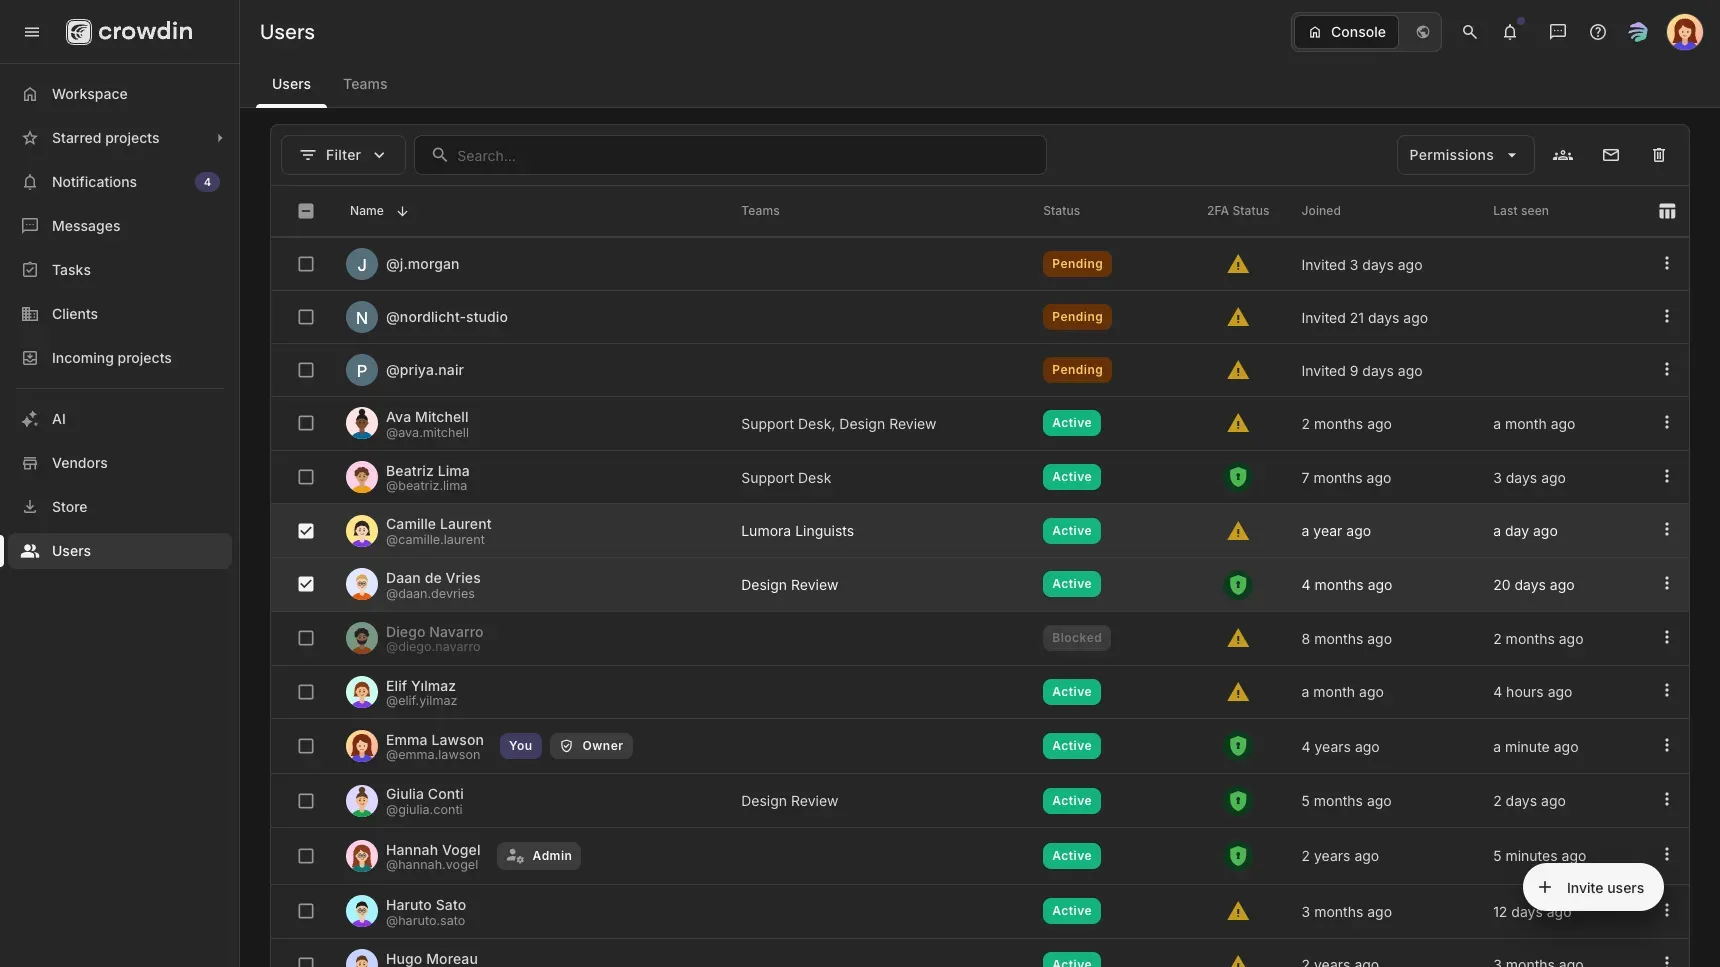The image size is (1720, 967).
Task: Focus the Search users input field
Action: [x=730, y=155]
